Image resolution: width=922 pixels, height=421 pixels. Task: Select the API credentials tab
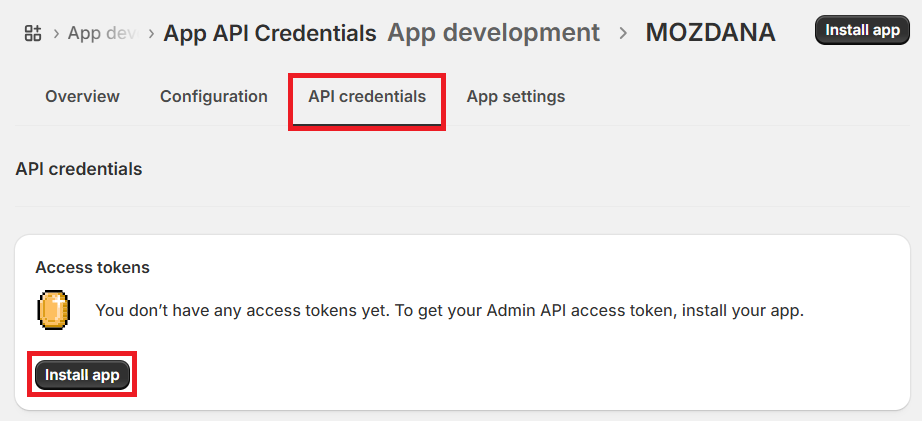367,97
